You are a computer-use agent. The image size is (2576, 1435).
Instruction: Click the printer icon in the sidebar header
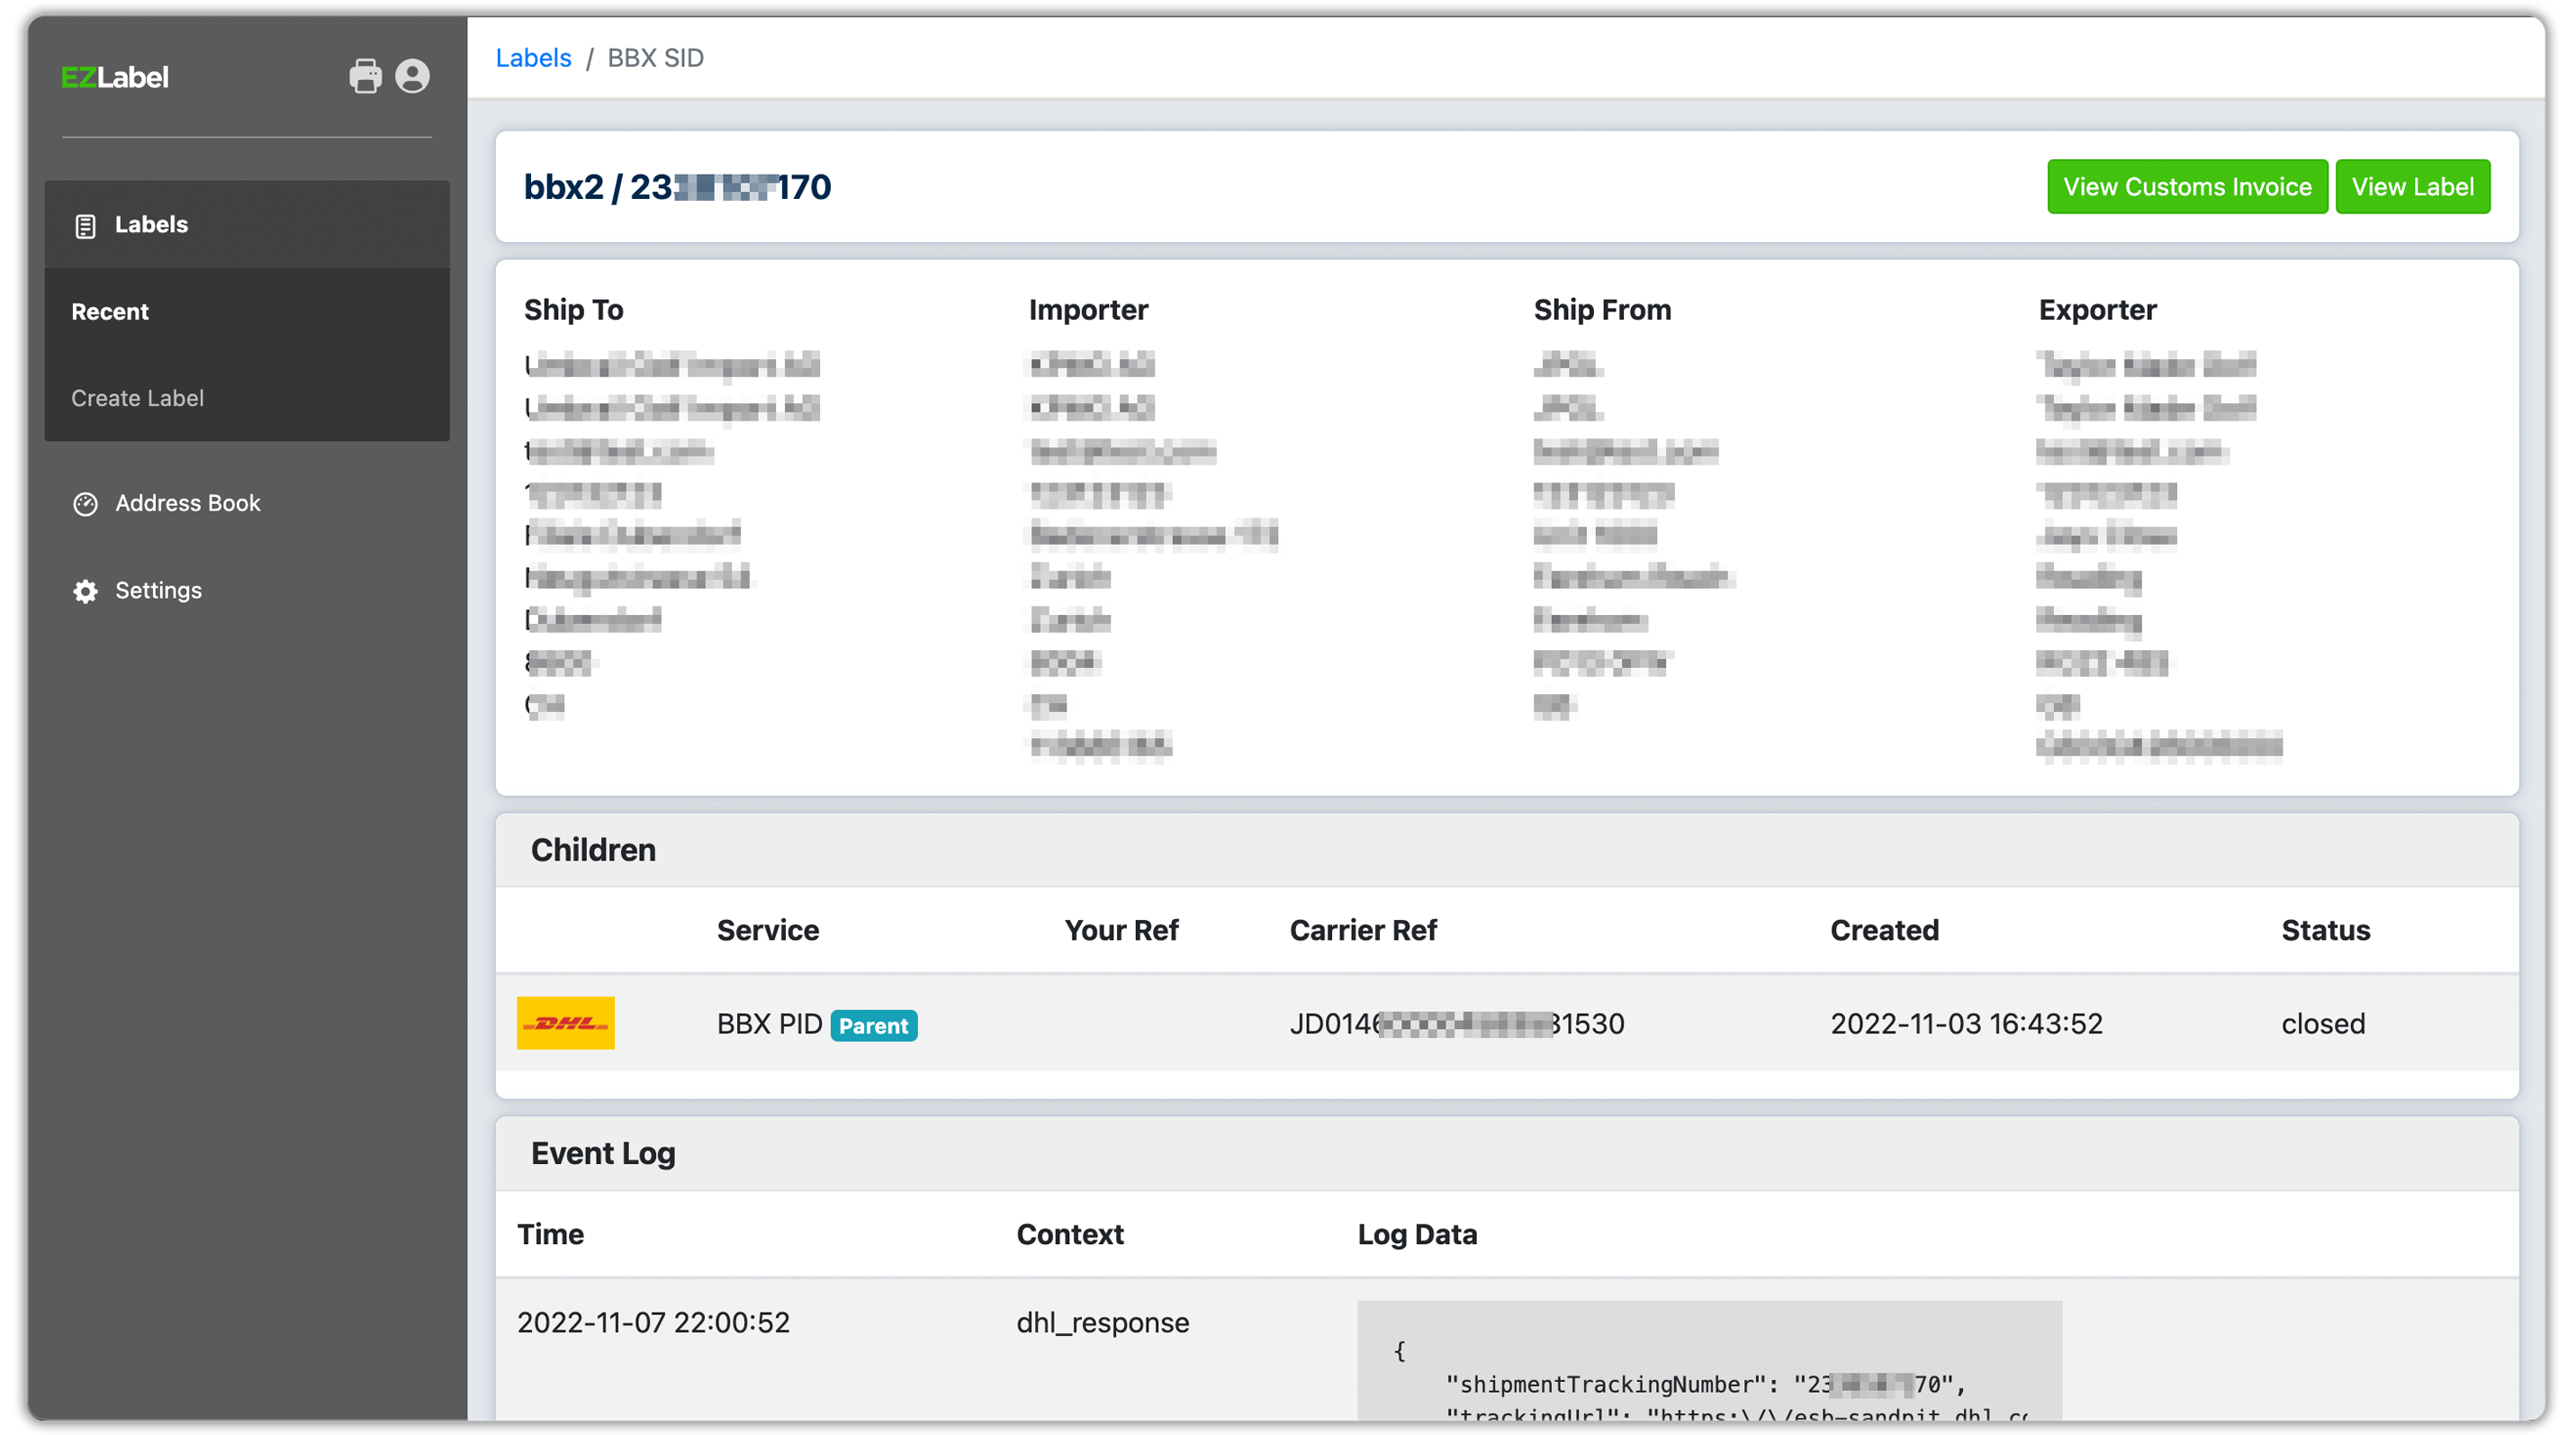(365, 76)
